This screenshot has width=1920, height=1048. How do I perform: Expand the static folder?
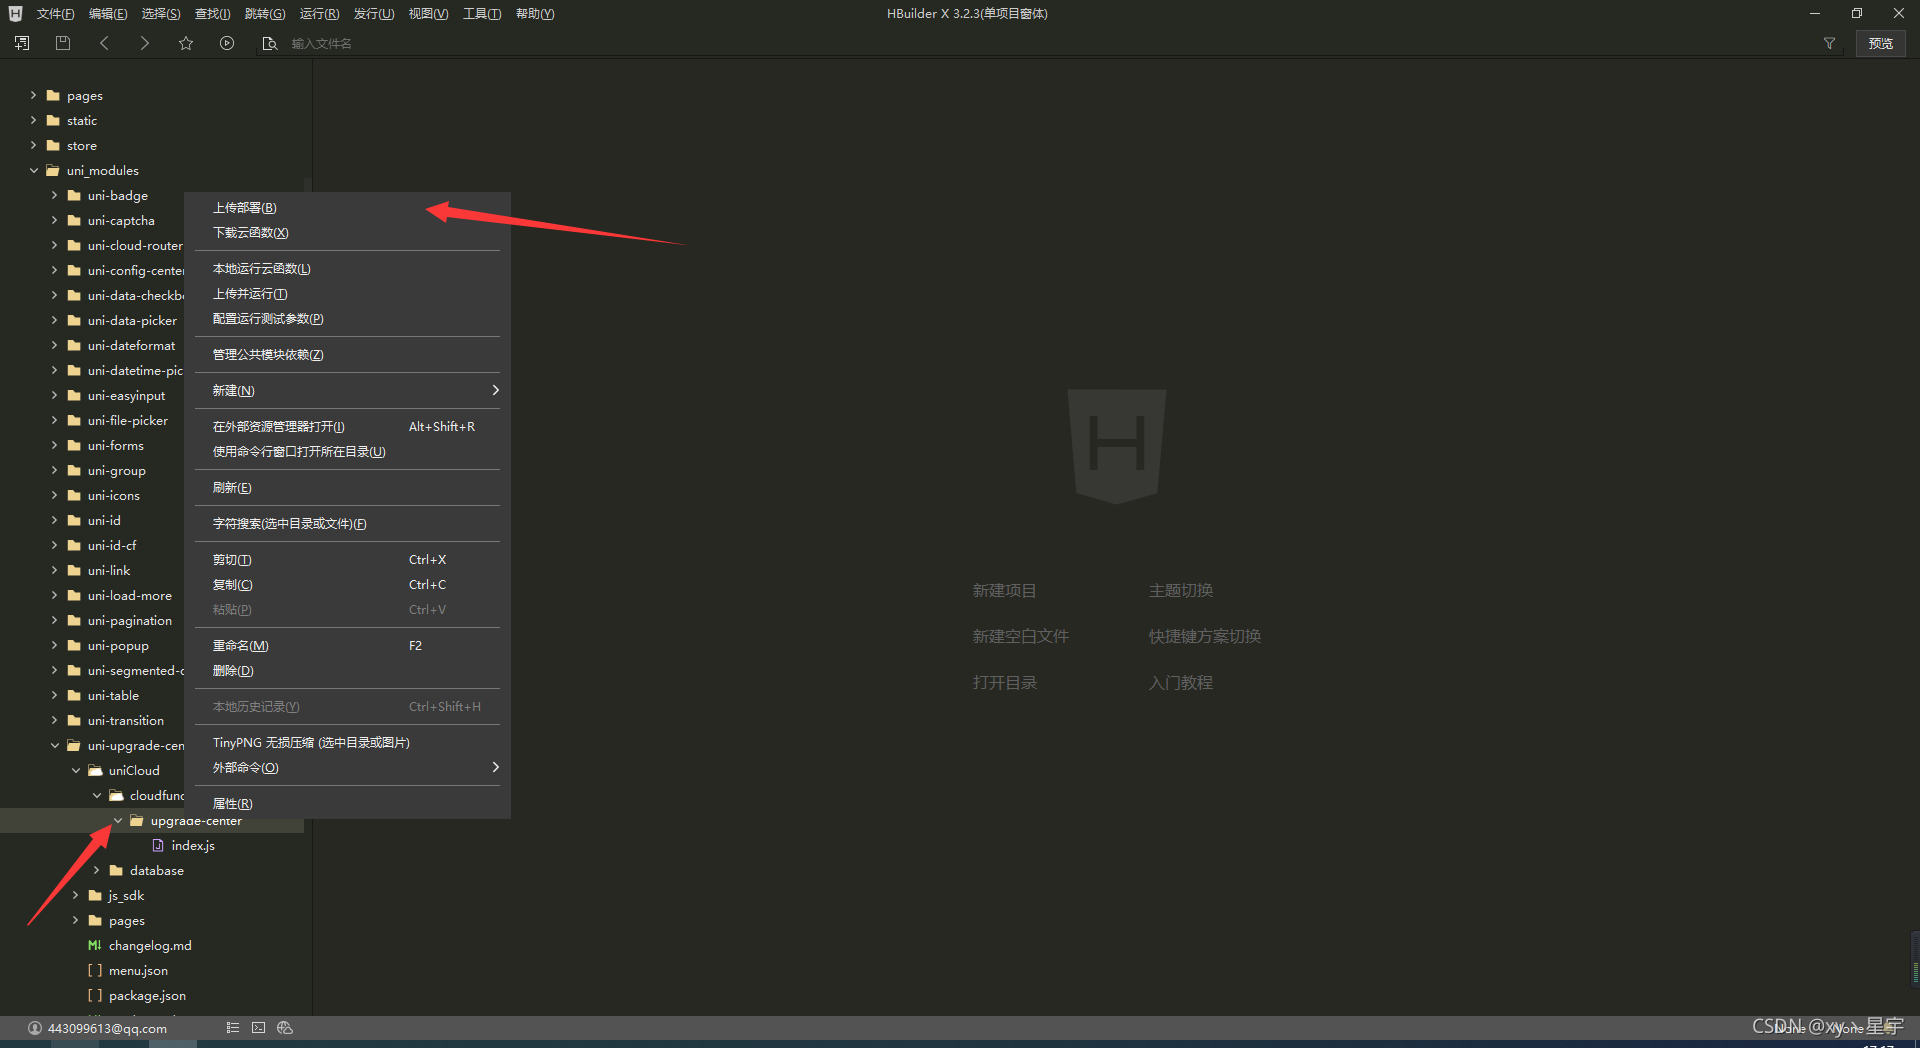click(x=33, y=120)
